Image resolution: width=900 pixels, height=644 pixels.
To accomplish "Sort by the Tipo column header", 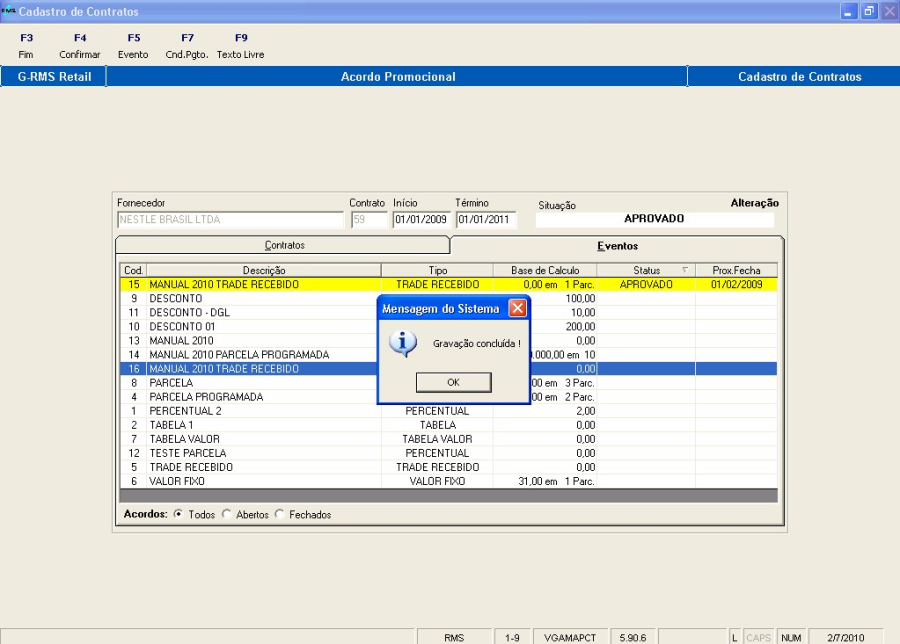I will coord(437,270).
